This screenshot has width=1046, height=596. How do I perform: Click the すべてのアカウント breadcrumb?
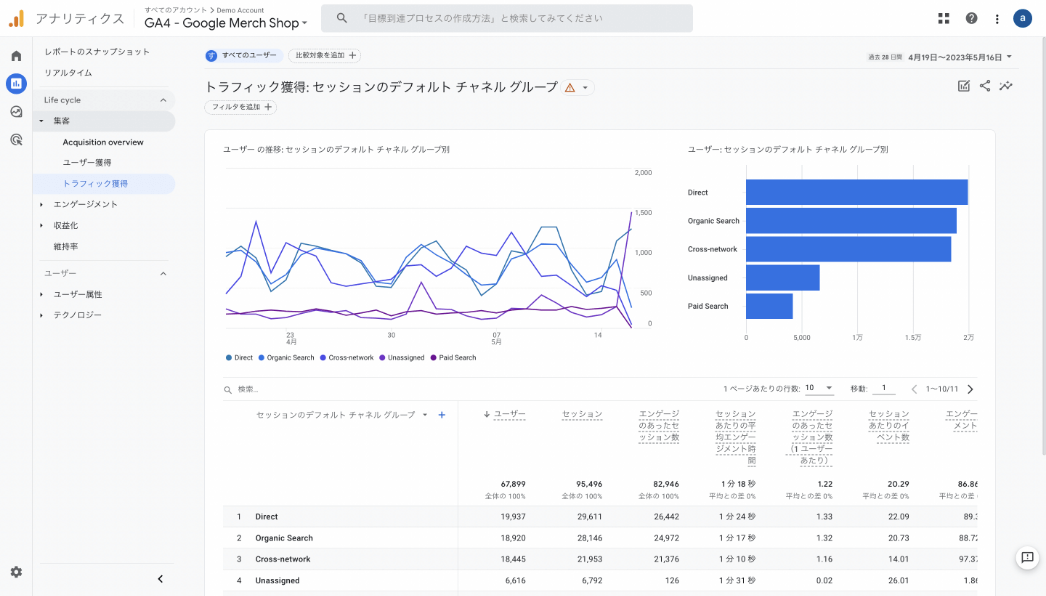(x=175, y=10)
